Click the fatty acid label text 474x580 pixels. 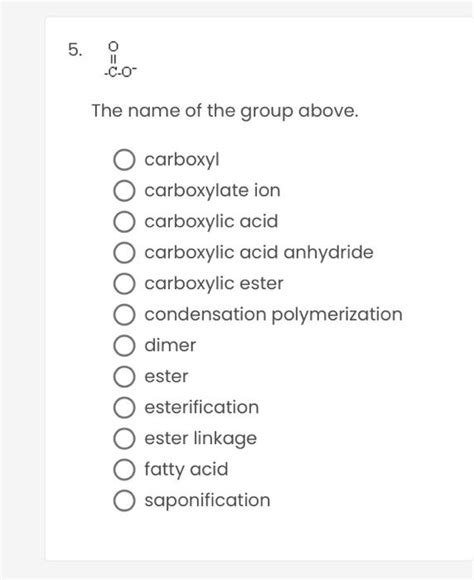(186, 469)
